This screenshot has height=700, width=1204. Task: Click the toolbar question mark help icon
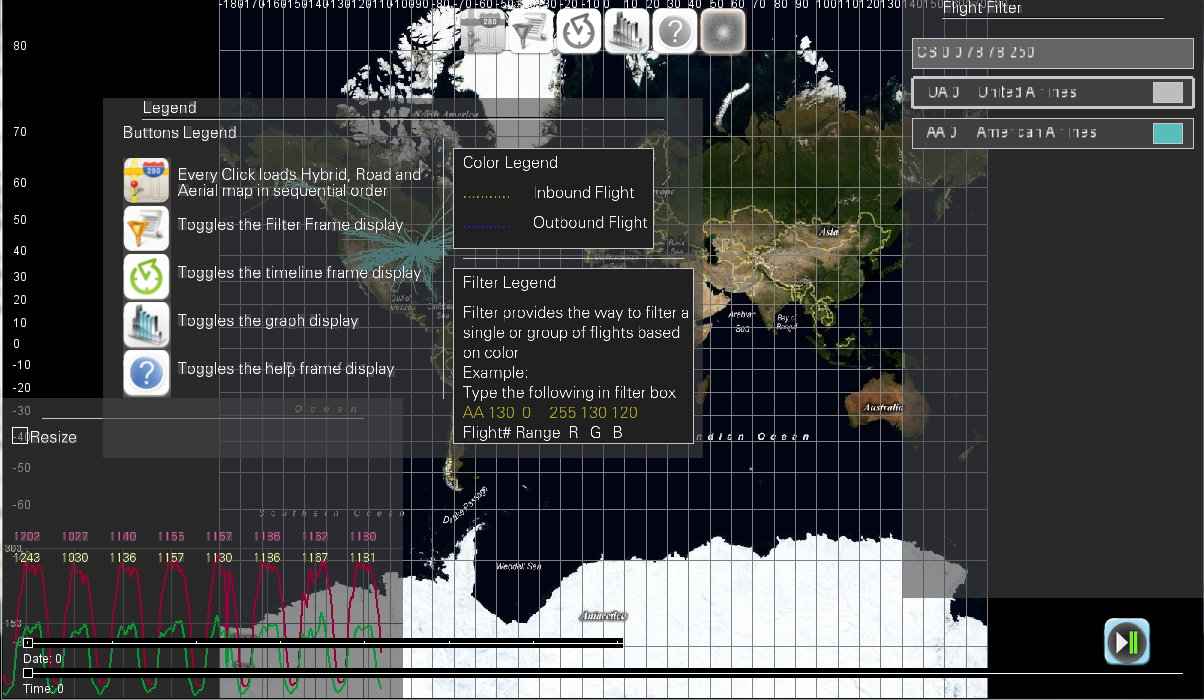pyautogui.click(x=676, y=31)
